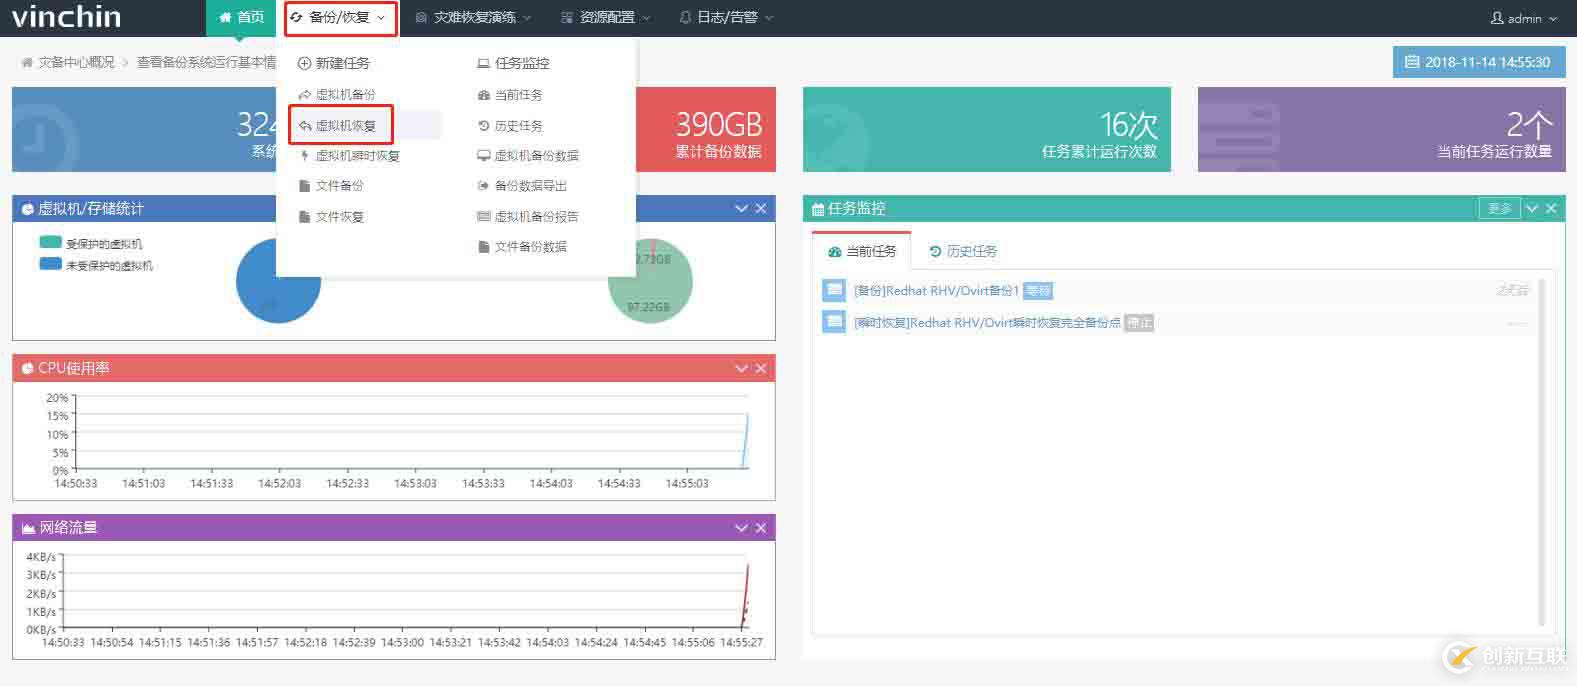
Task: Click the task list scrollbar
Action: [x=1541, y=452]
